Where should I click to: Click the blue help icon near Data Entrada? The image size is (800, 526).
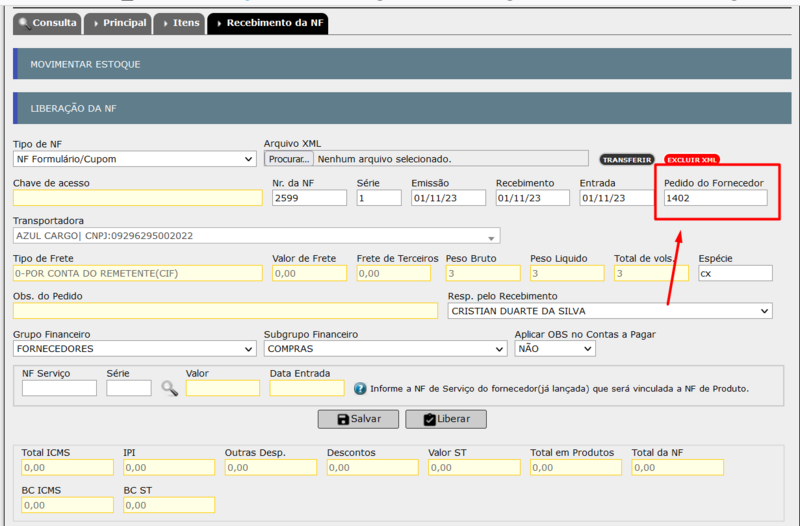point(360,389)
